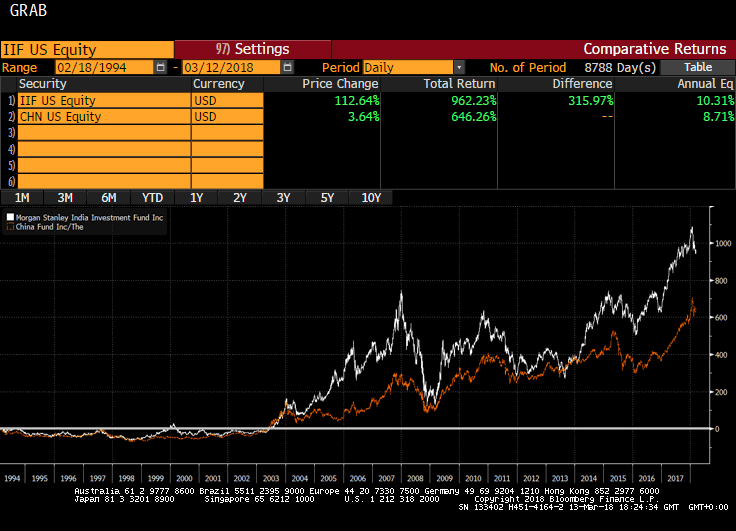Click USD currency cell for IIF
The image size is (736, 531).
pos(227,101)
